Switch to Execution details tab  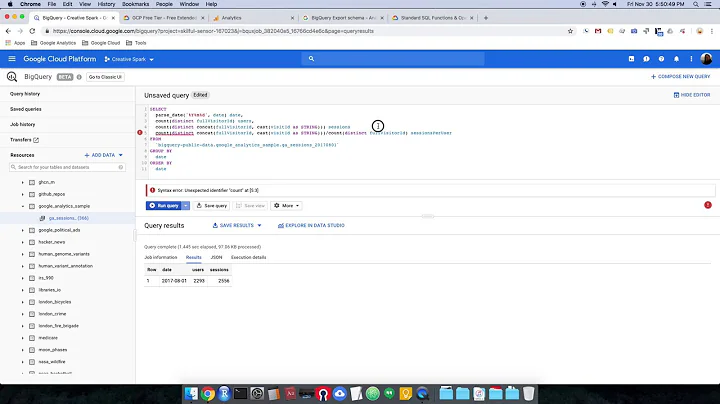click(x=248, y=258)
